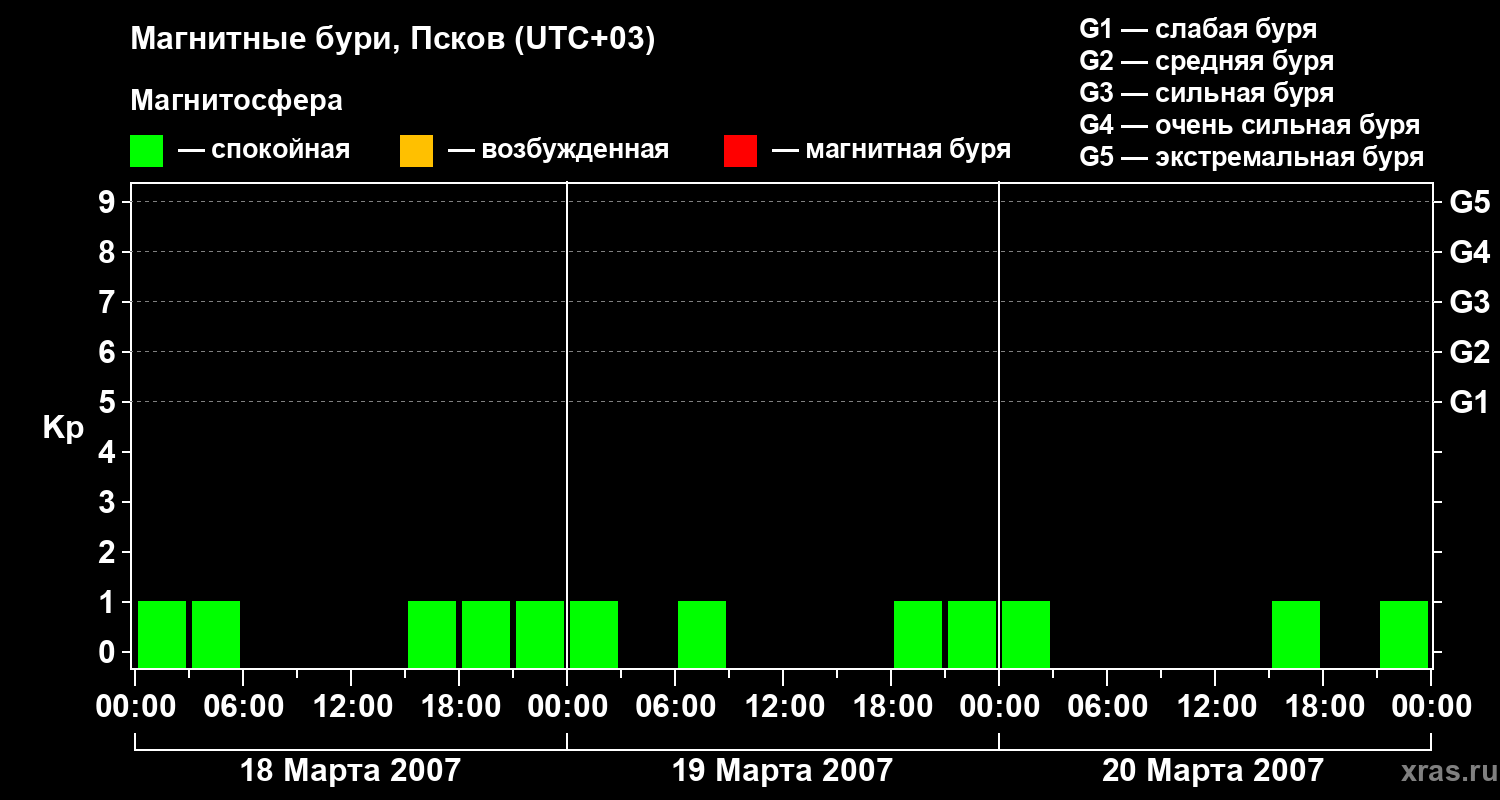Image resolution: width=1500 pixels, height=800 pixels.
Task: Click the '19 Марта 2007' date label
Action: tap(782, 770)
